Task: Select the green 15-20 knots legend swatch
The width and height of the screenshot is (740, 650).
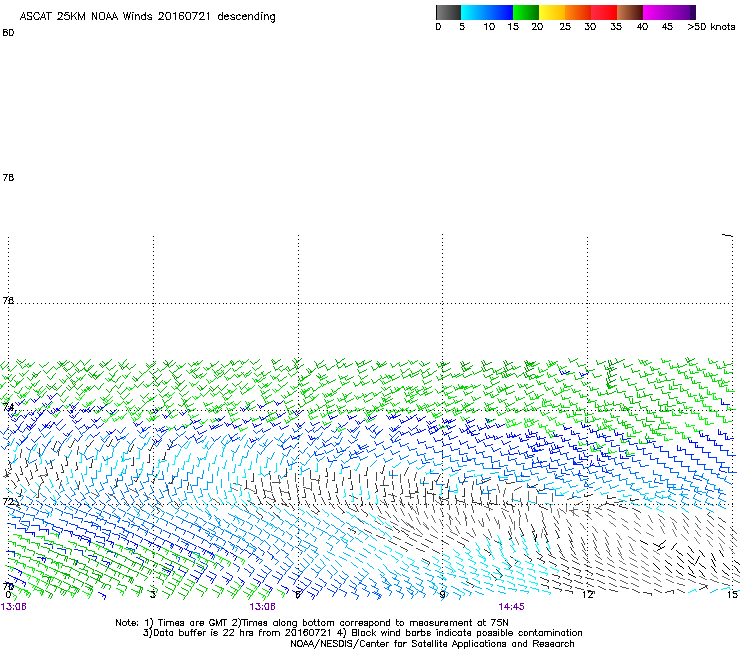Action: pos(526,12)
